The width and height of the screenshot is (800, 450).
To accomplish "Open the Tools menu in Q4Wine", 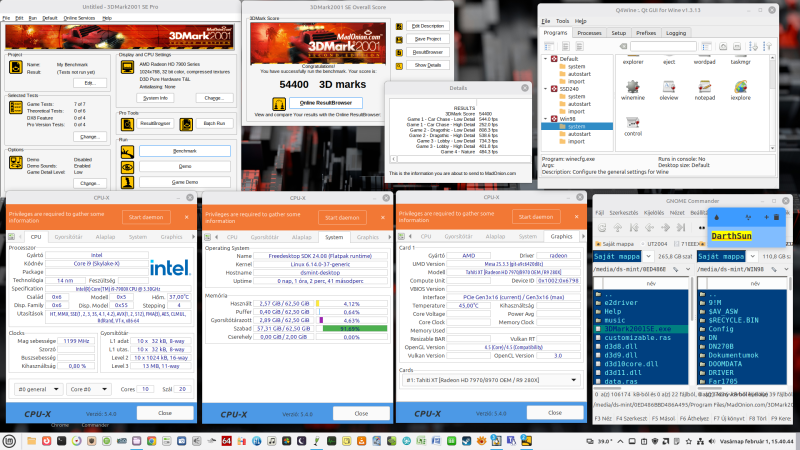I will pyautogui.click(x=562, y=21).
